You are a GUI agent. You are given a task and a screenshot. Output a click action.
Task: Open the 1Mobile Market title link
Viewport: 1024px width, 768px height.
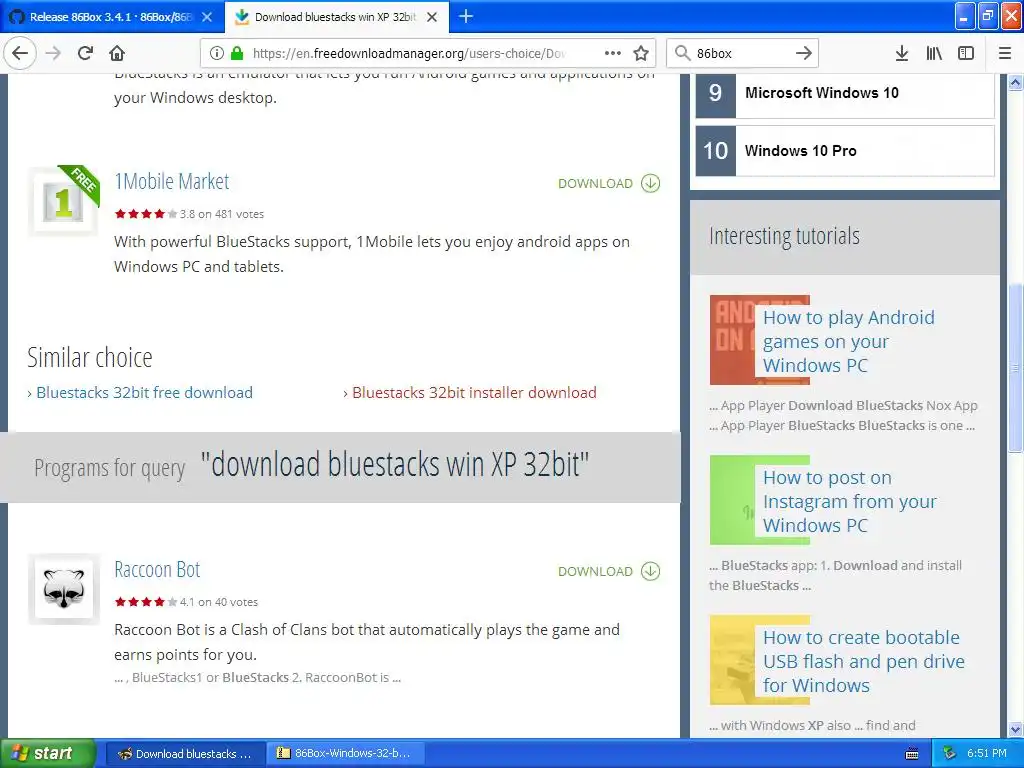tap(172, 182)
